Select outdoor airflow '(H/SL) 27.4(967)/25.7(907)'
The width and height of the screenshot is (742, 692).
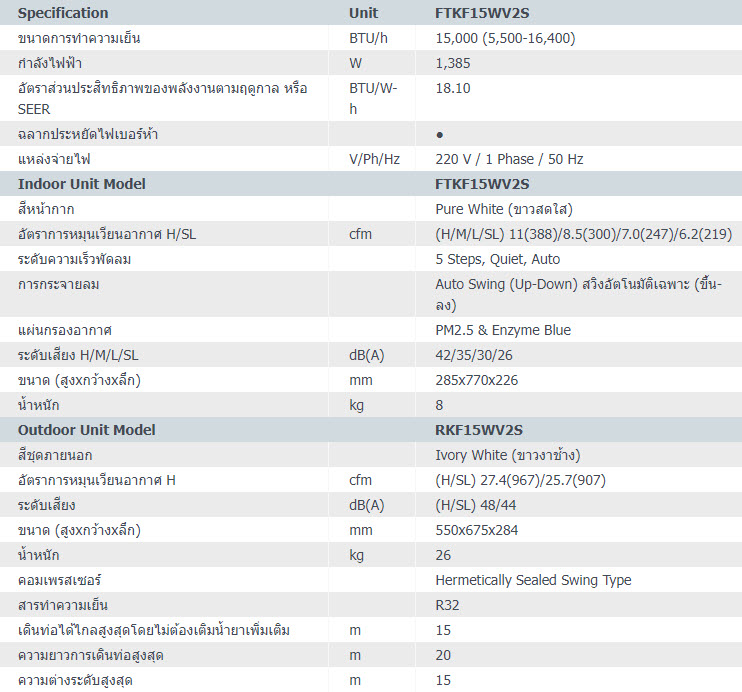(520, 480)
